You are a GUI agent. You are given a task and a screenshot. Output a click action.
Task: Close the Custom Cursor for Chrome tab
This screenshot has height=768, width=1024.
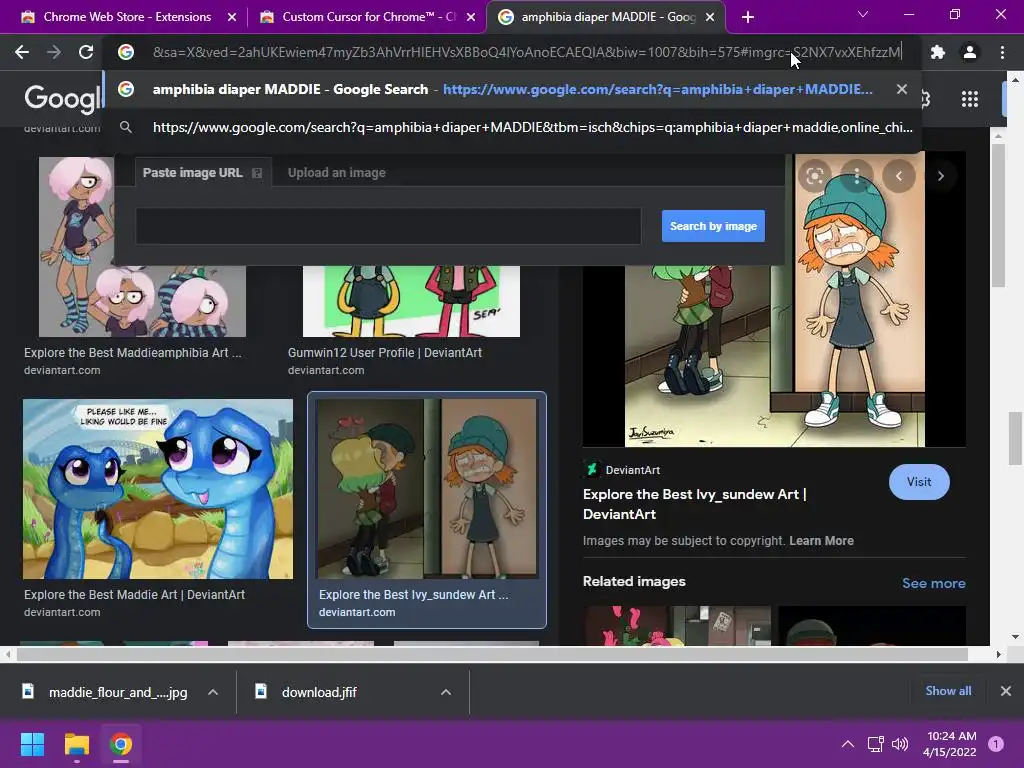coord(471,17)
